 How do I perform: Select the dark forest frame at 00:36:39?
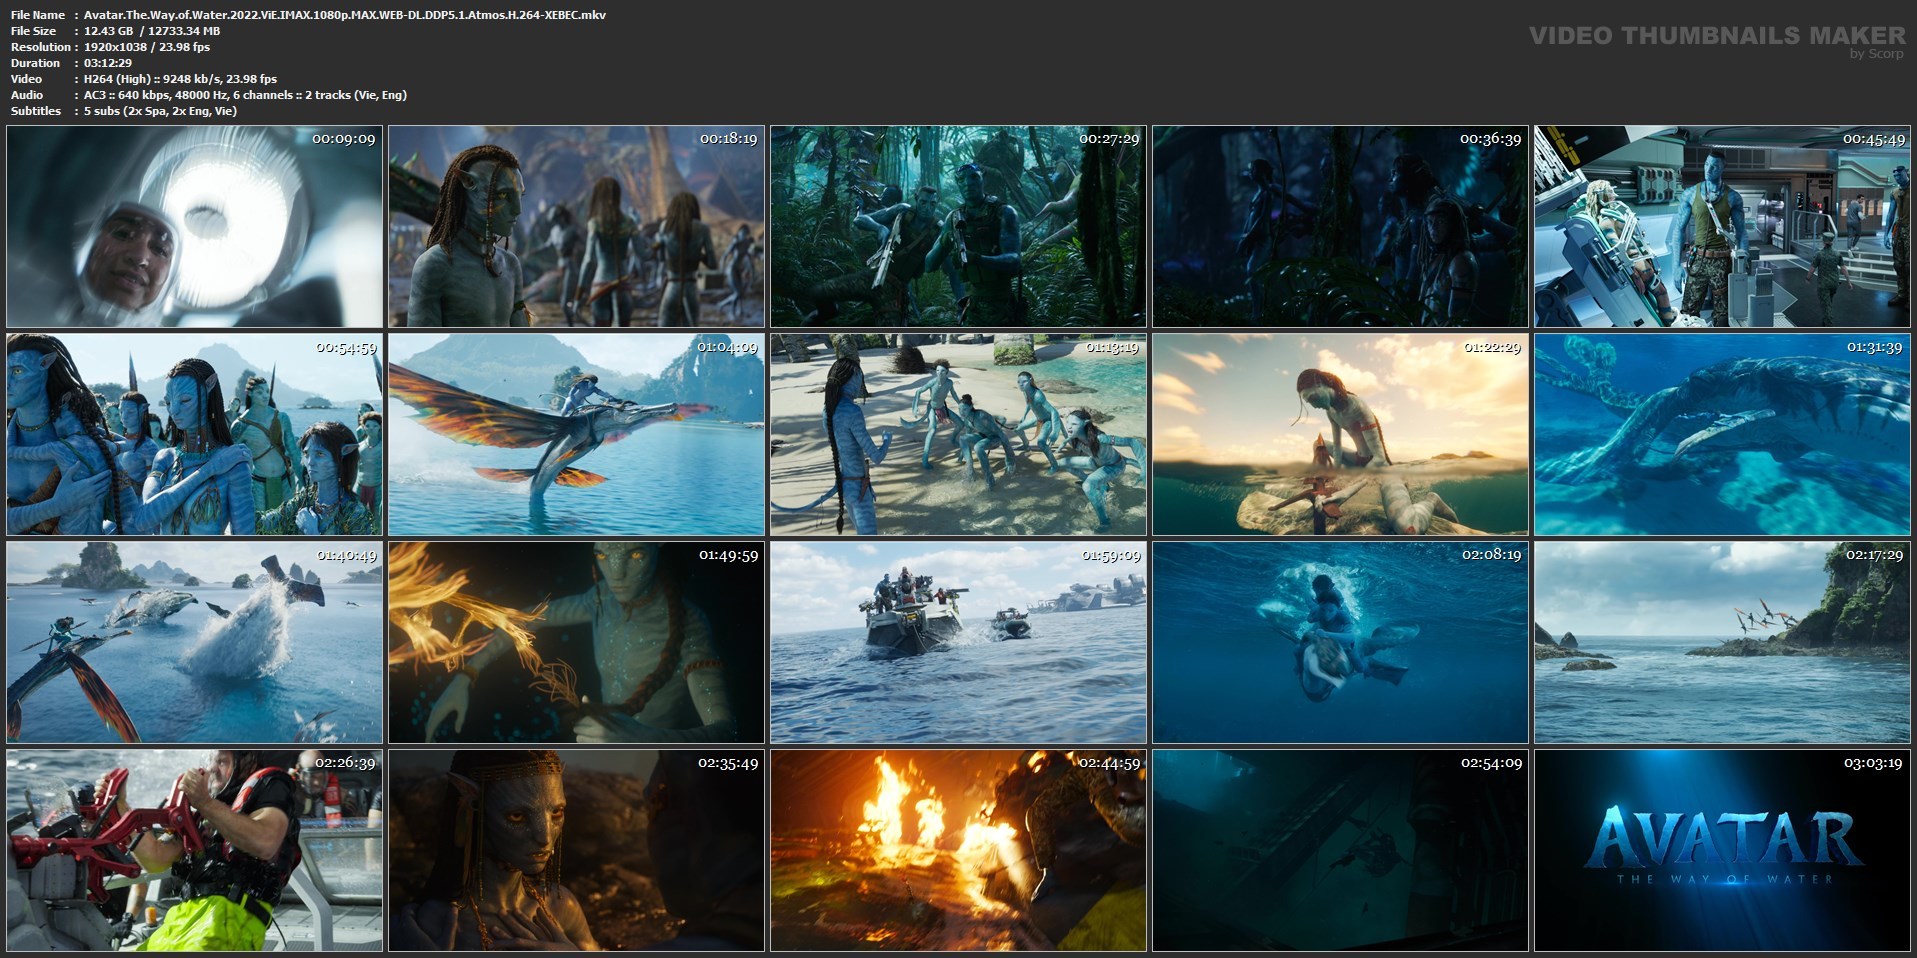(x=1340, y=227)
